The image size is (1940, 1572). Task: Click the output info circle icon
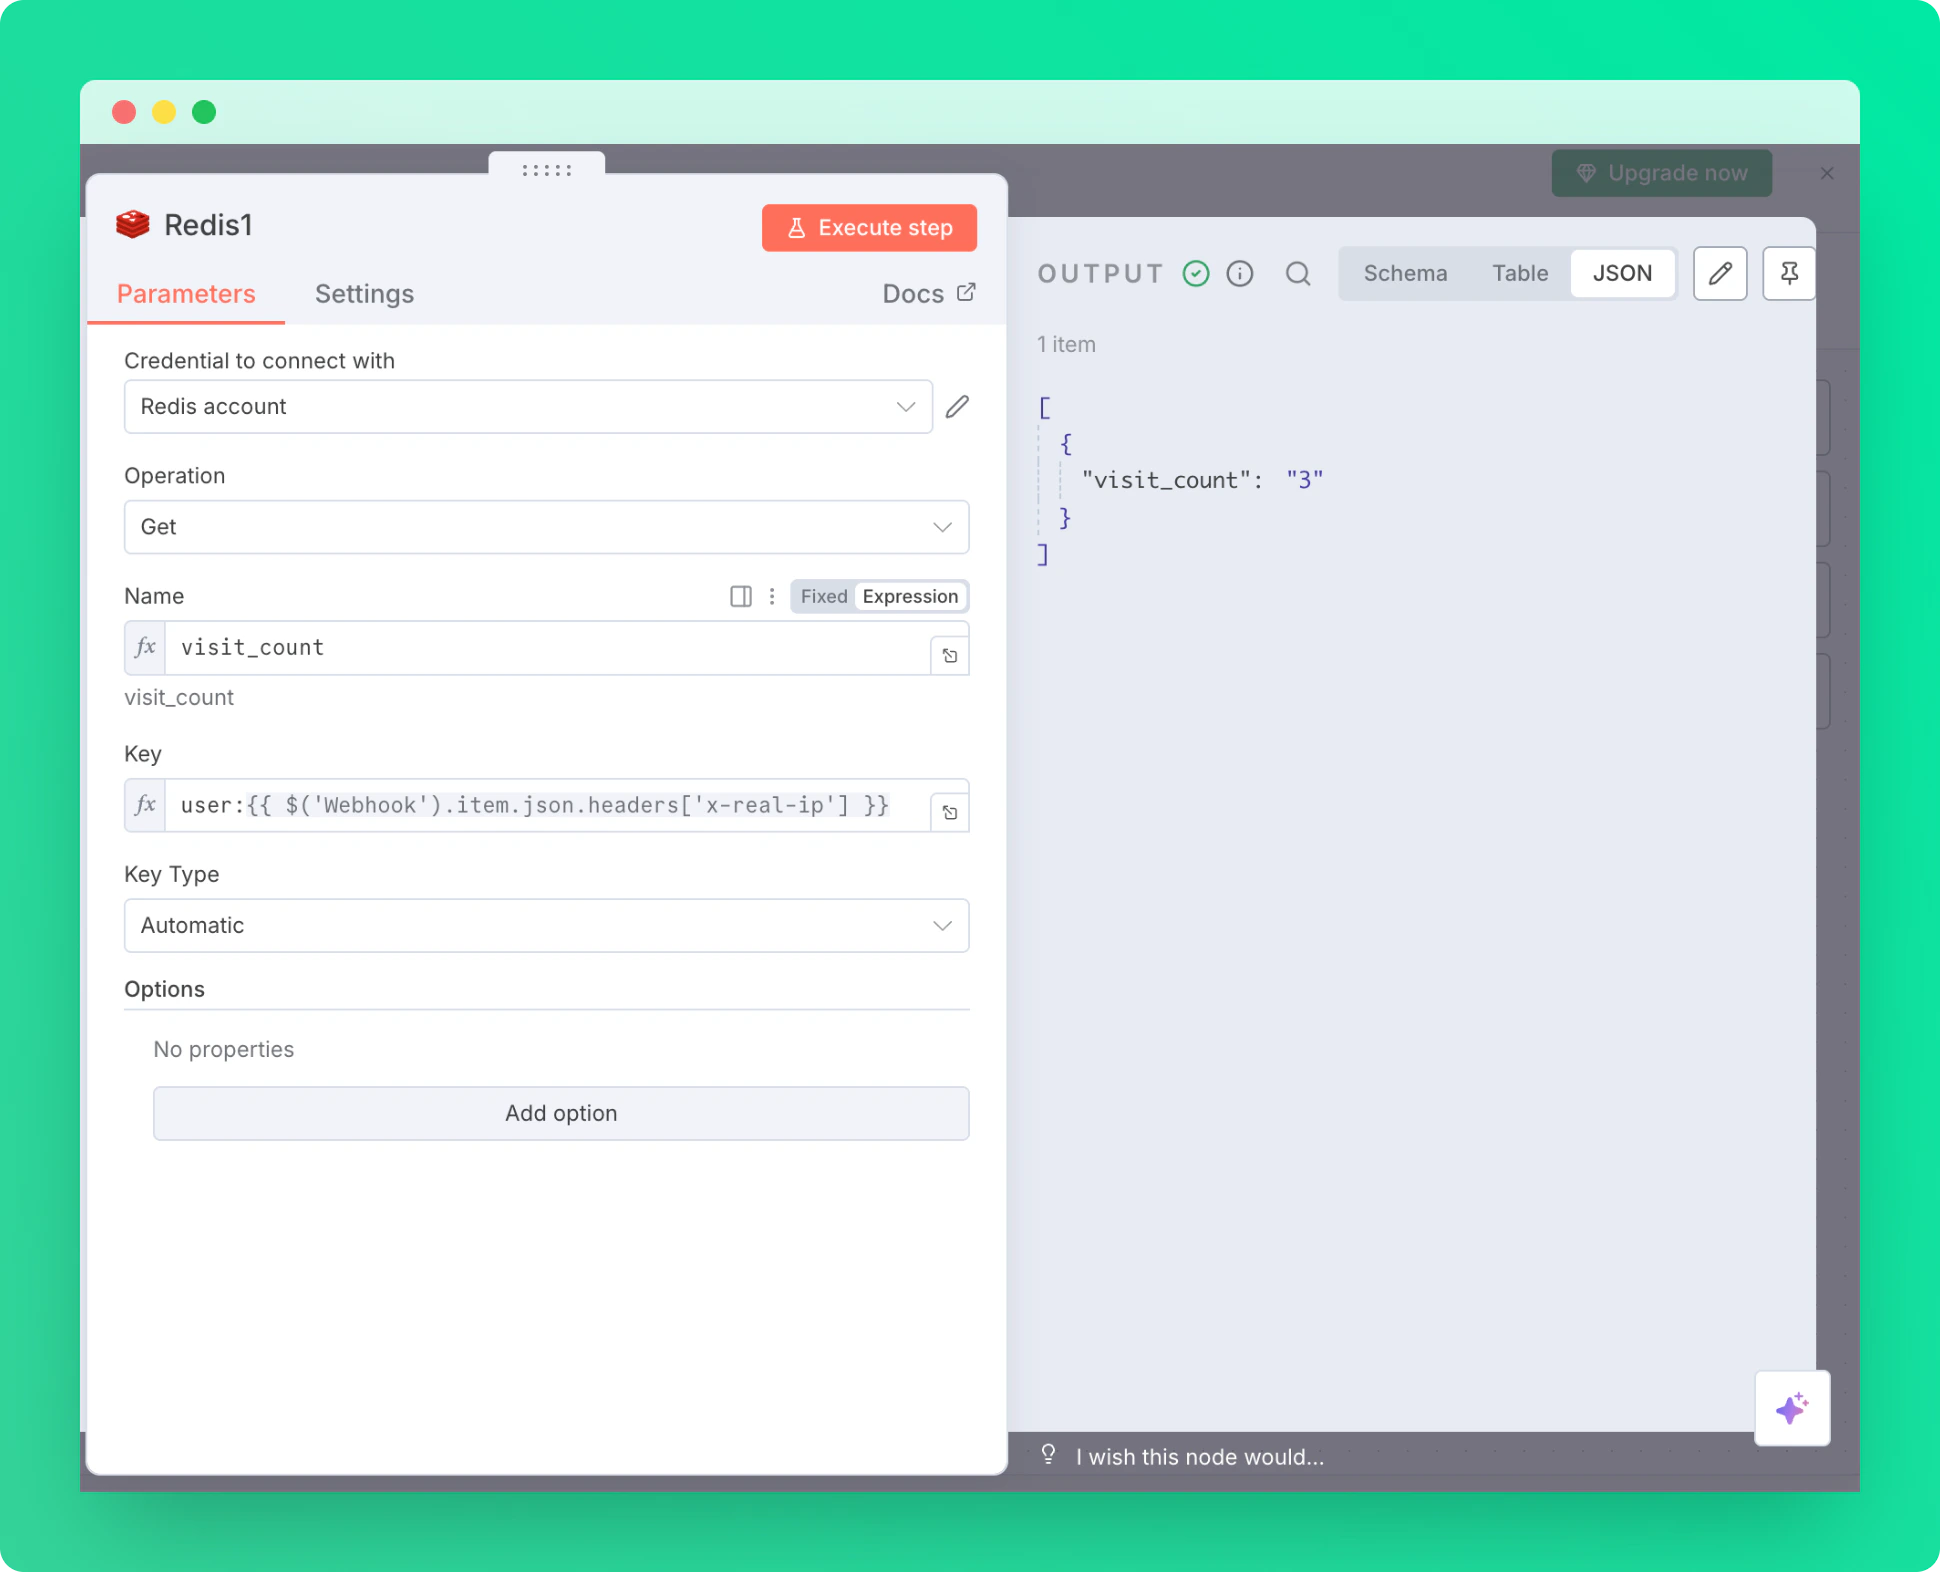(x=1239, y=273)
